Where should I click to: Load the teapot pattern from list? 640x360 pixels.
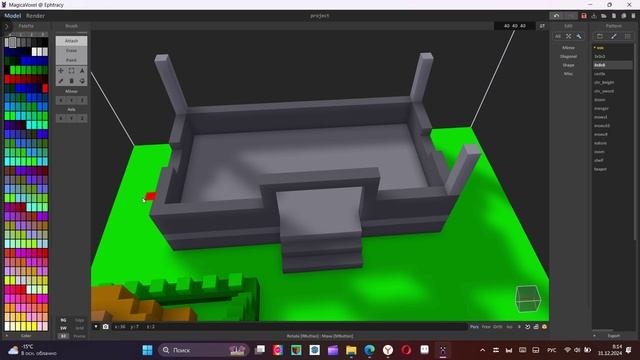[600, 169]
